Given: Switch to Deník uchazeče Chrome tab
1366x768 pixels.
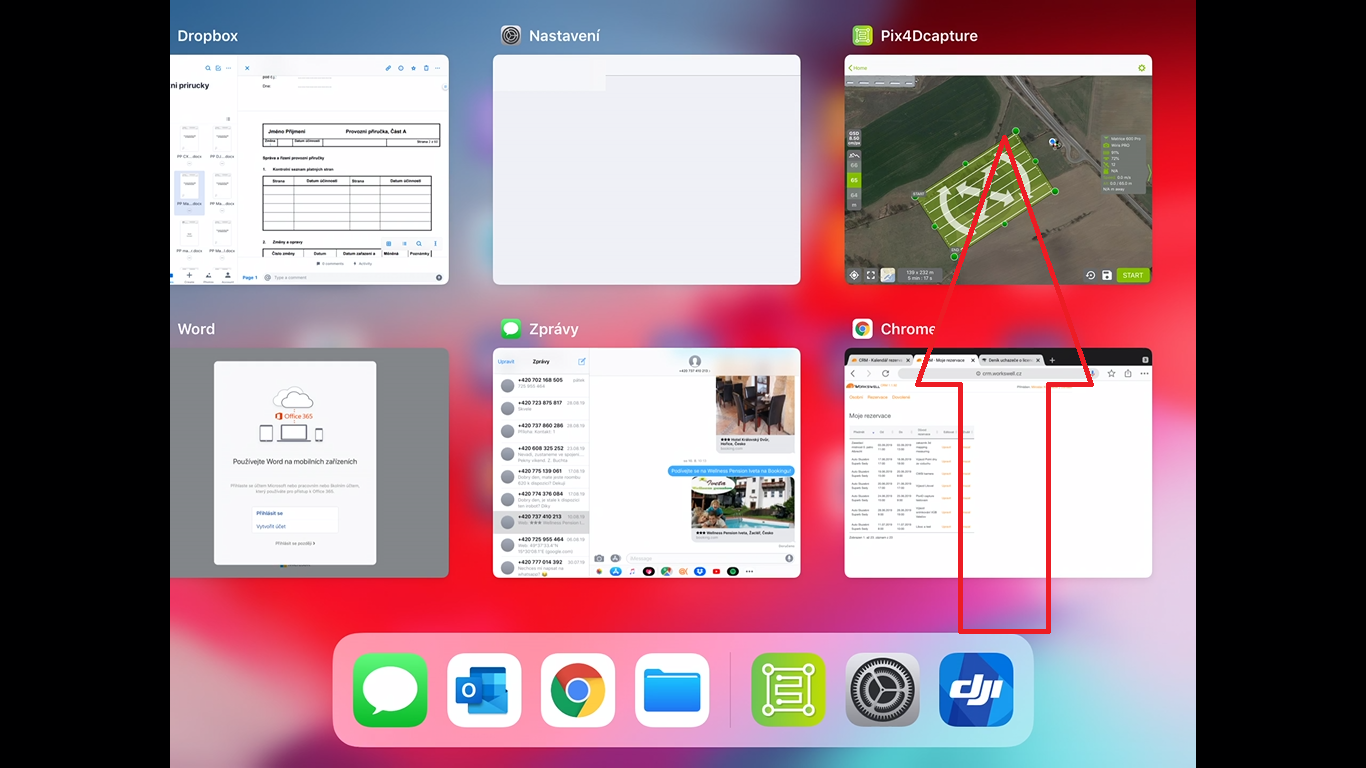Looking at the screenshot, I should (1010, 358).
